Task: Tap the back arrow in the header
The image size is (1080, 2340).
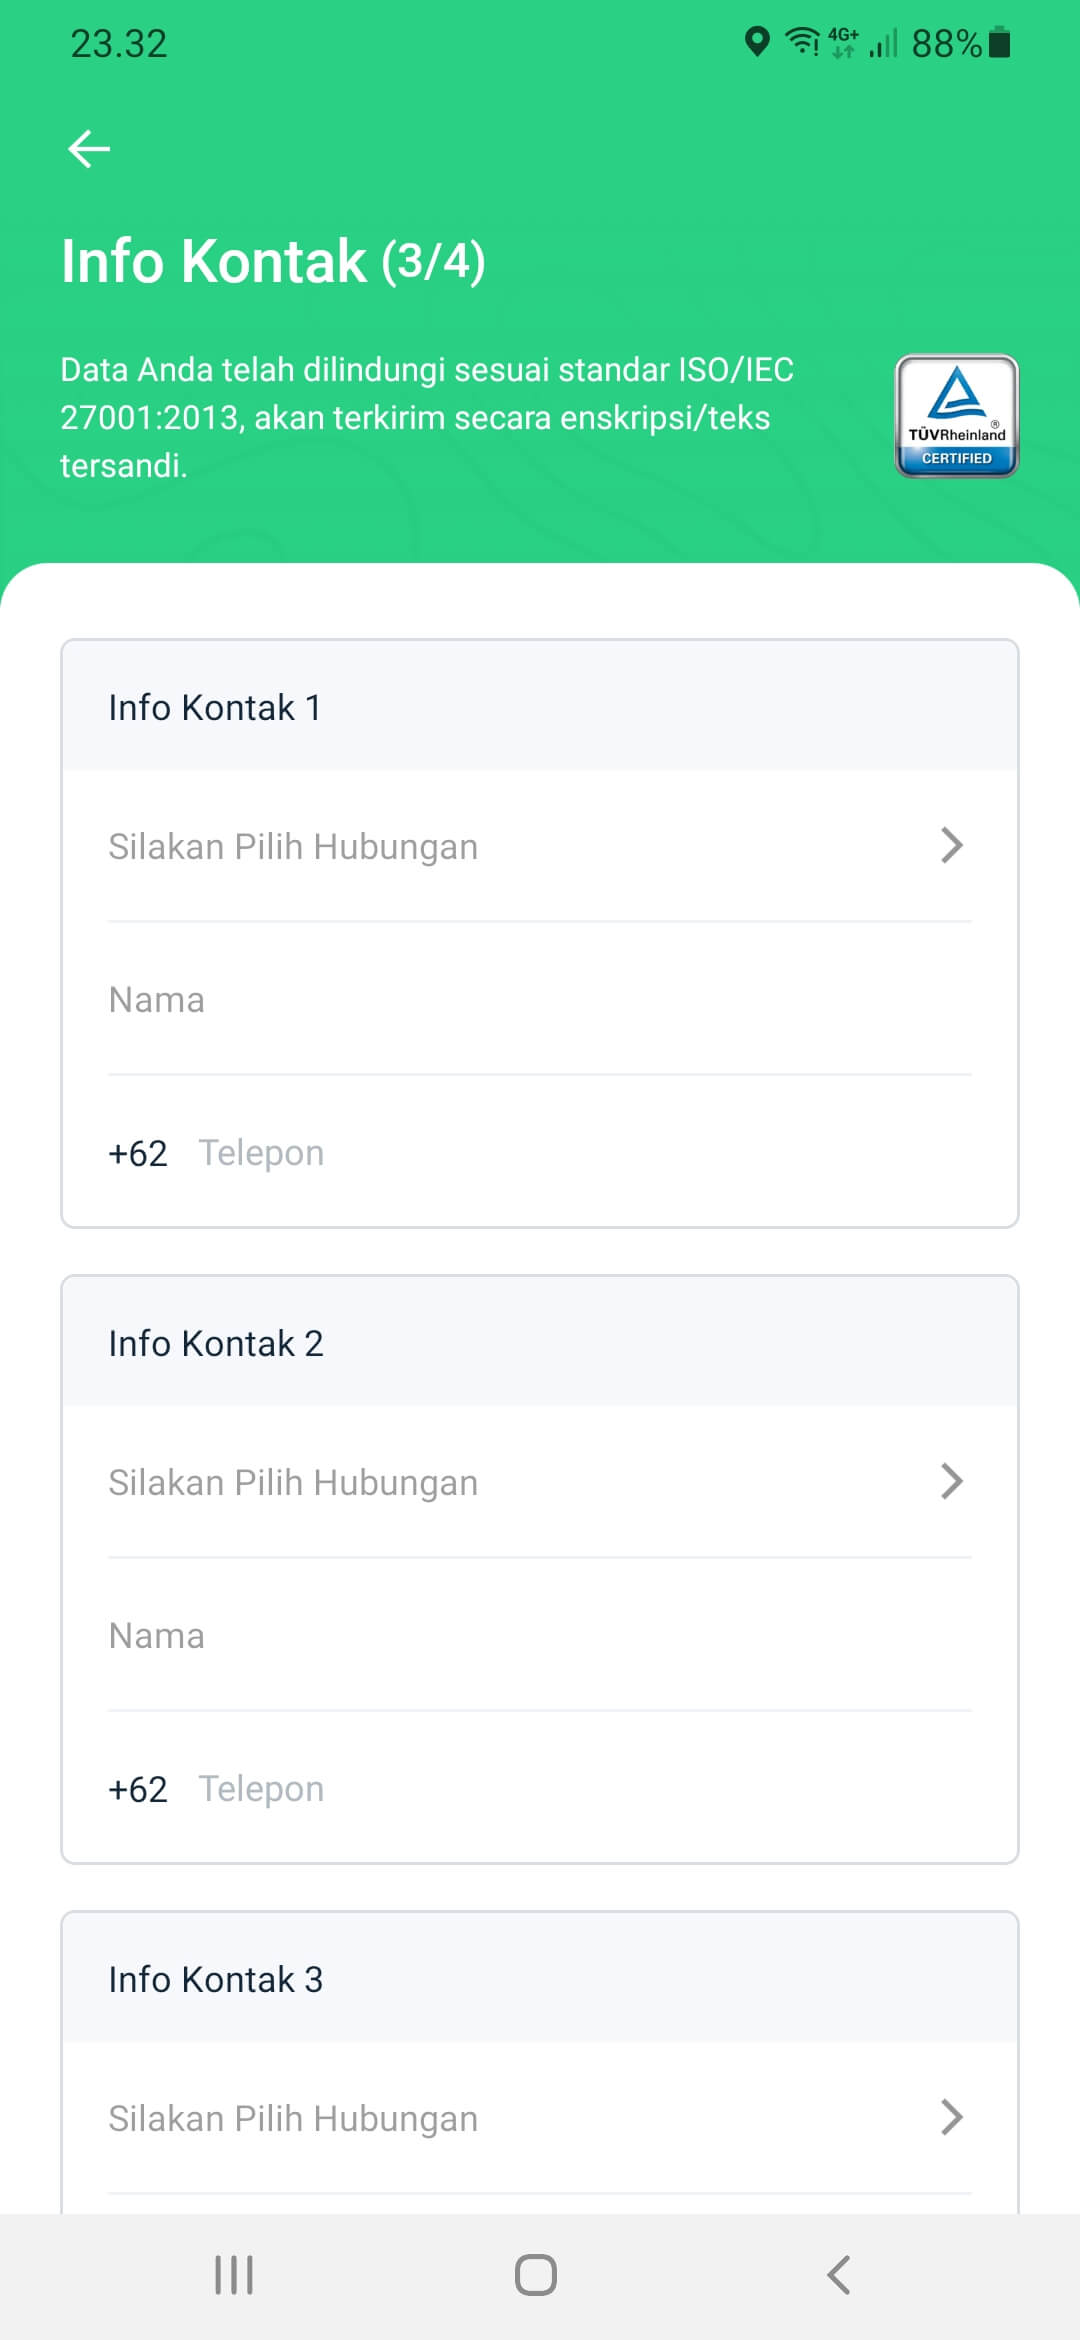Action: point(89,149)
